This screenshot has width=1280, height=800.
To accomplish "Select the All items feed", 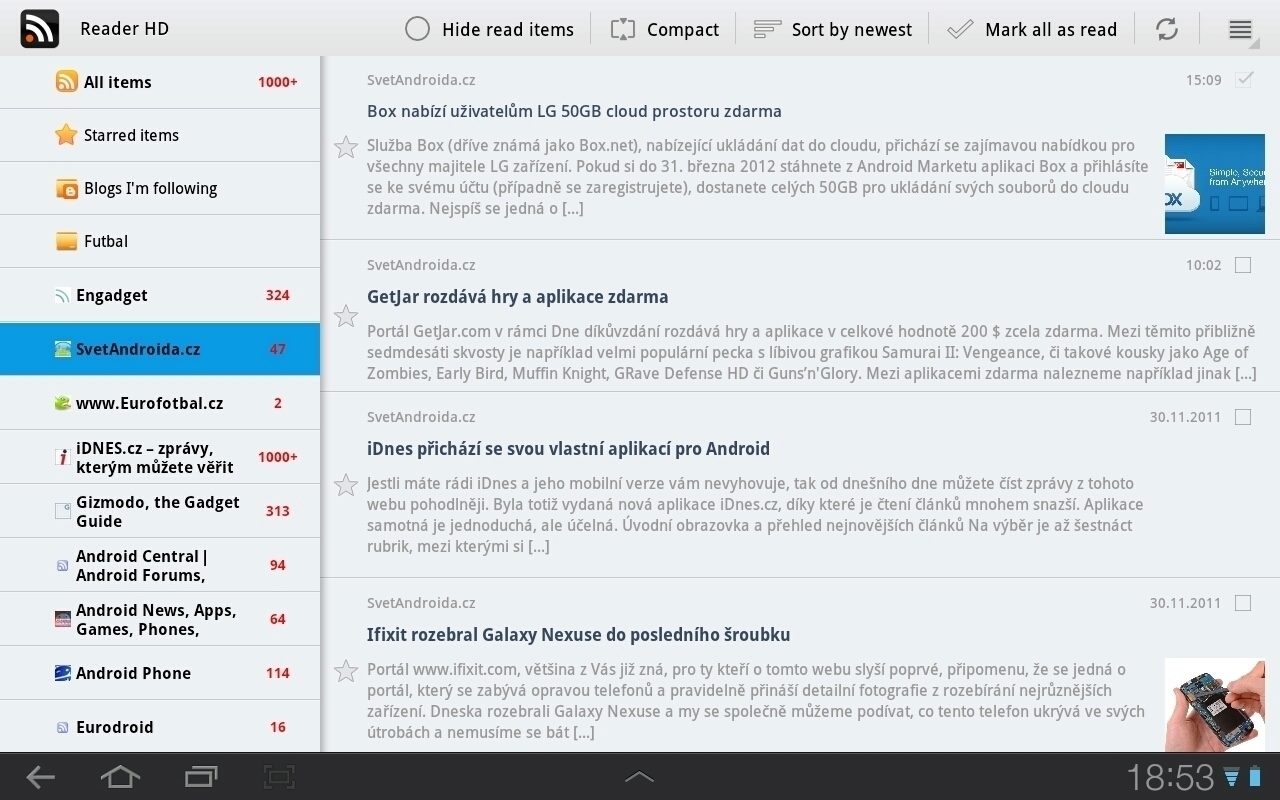I will coord(160,82).
